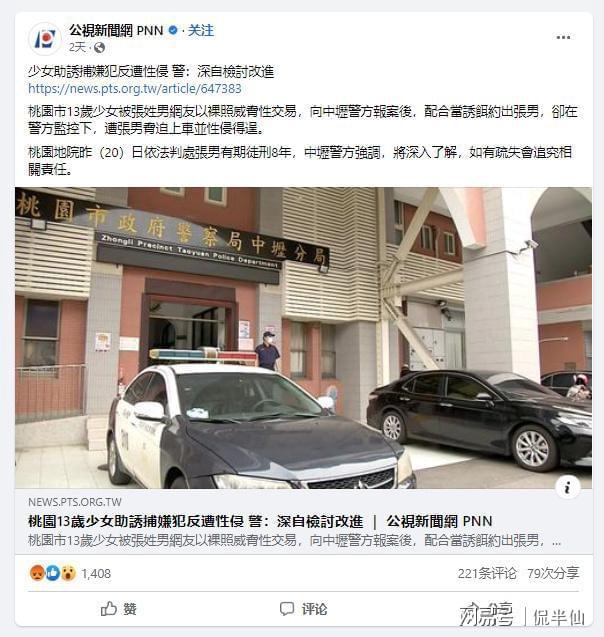Viewport: 604px width, 637px height.
Task: Open the news.pts.org.tw article URL
Action: pyautogui.click(x=135, y=89)
